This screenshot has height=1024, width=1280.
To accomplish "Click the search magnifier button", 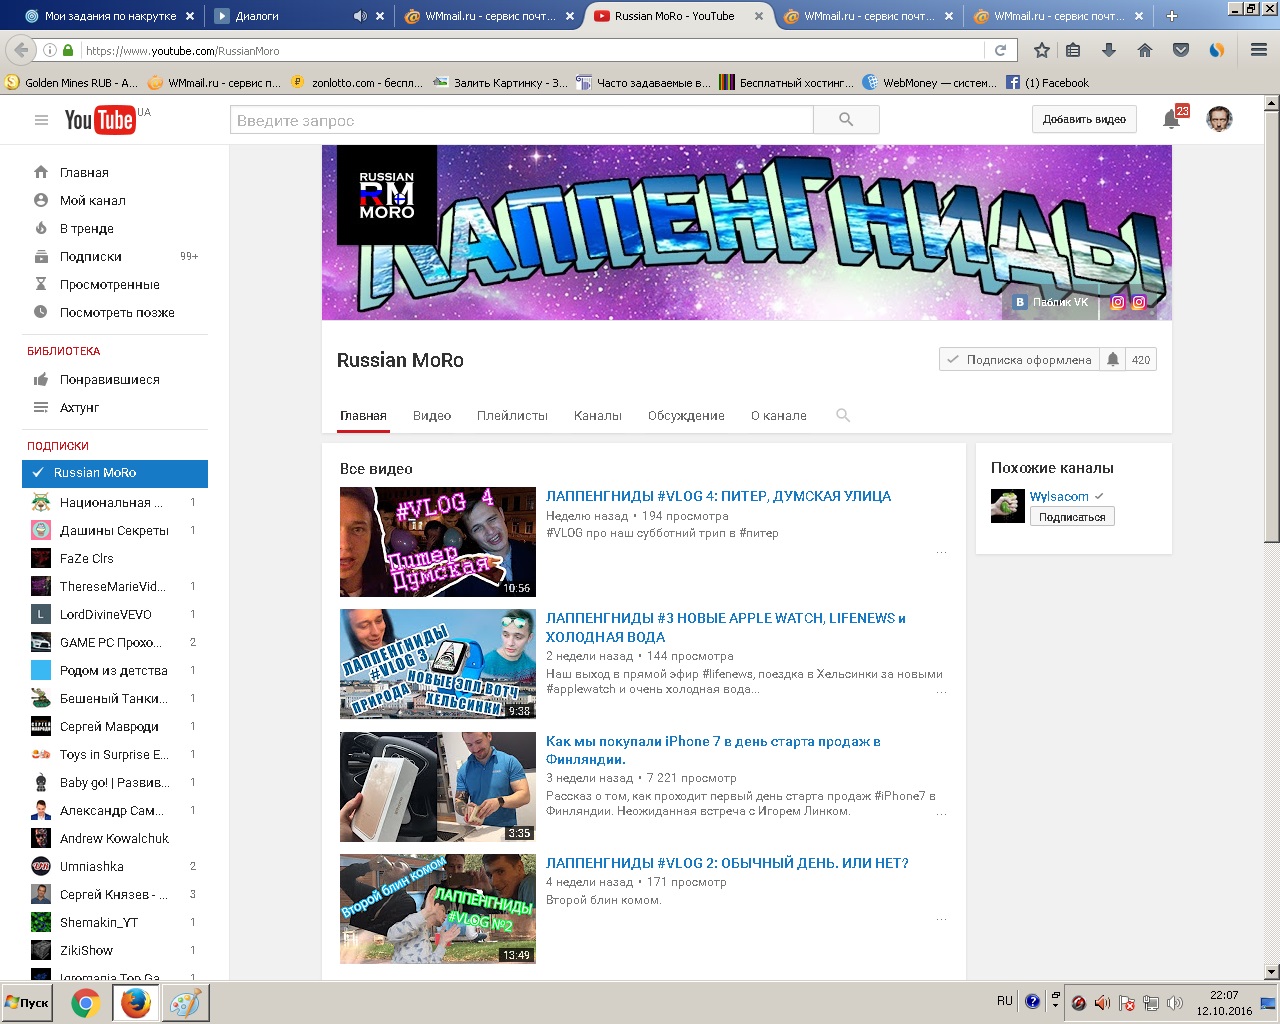I will pyautogui.click(x=846, y=120).
